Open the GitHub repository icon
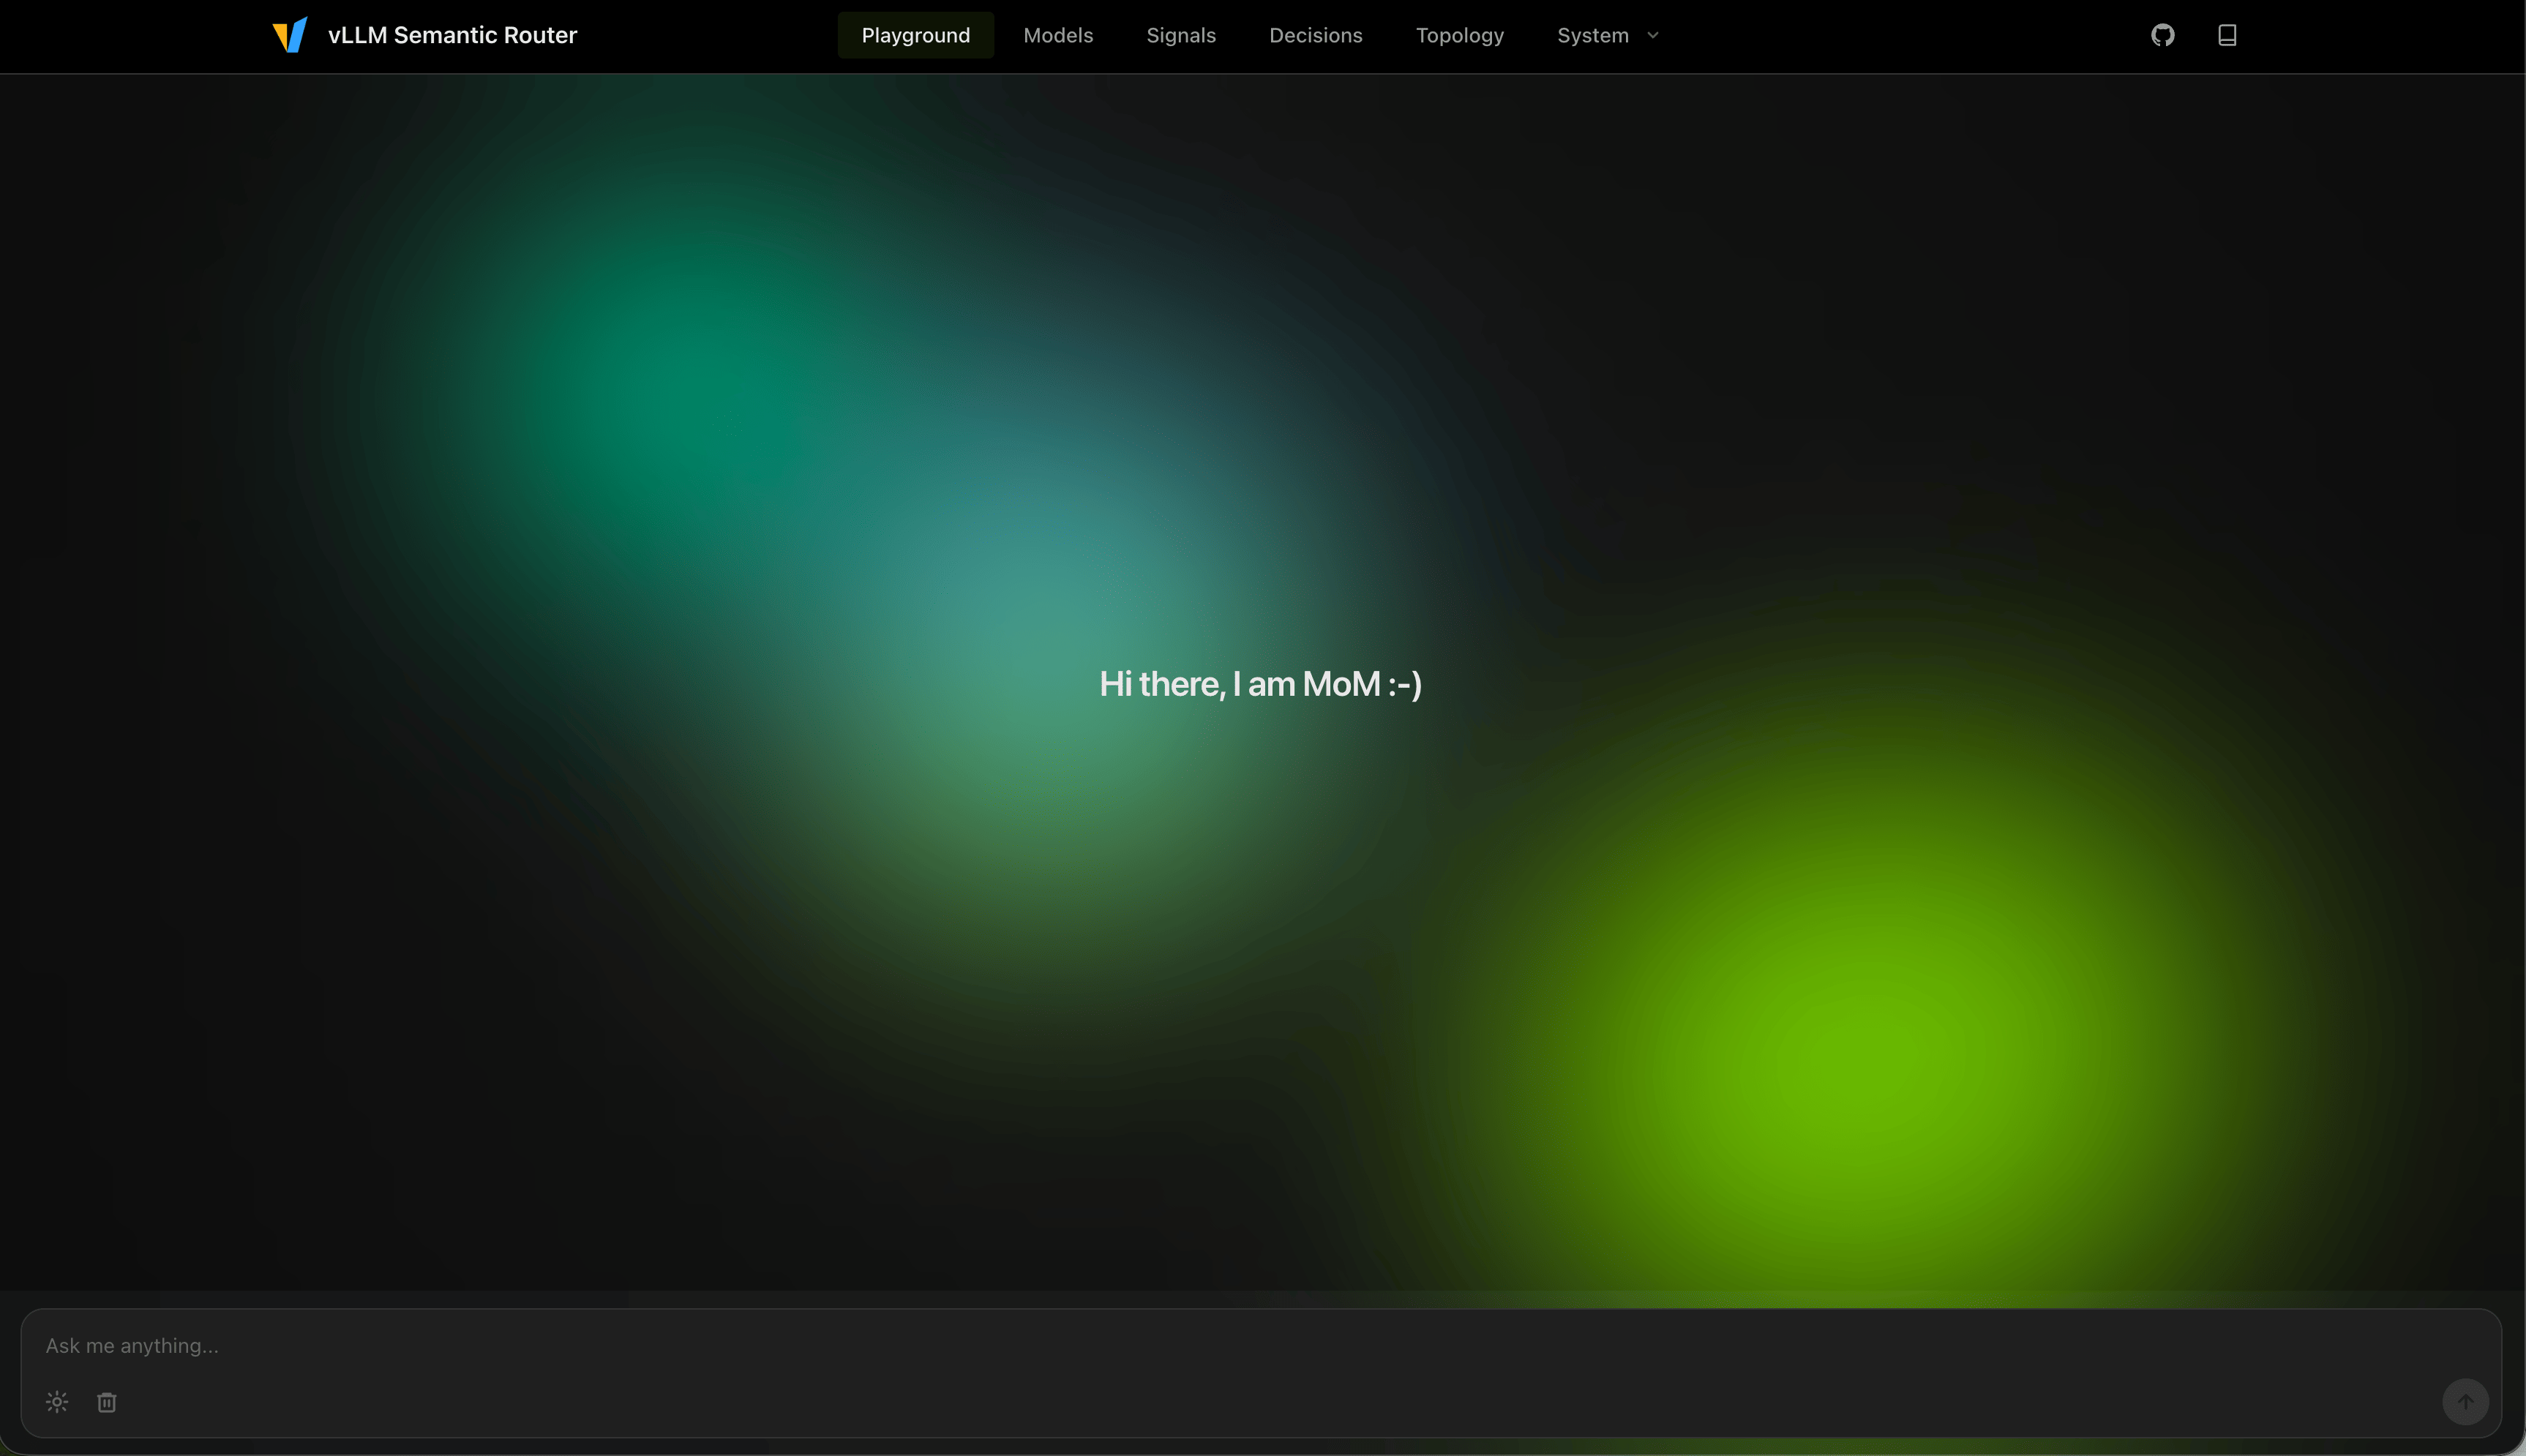 [2162, 35]
